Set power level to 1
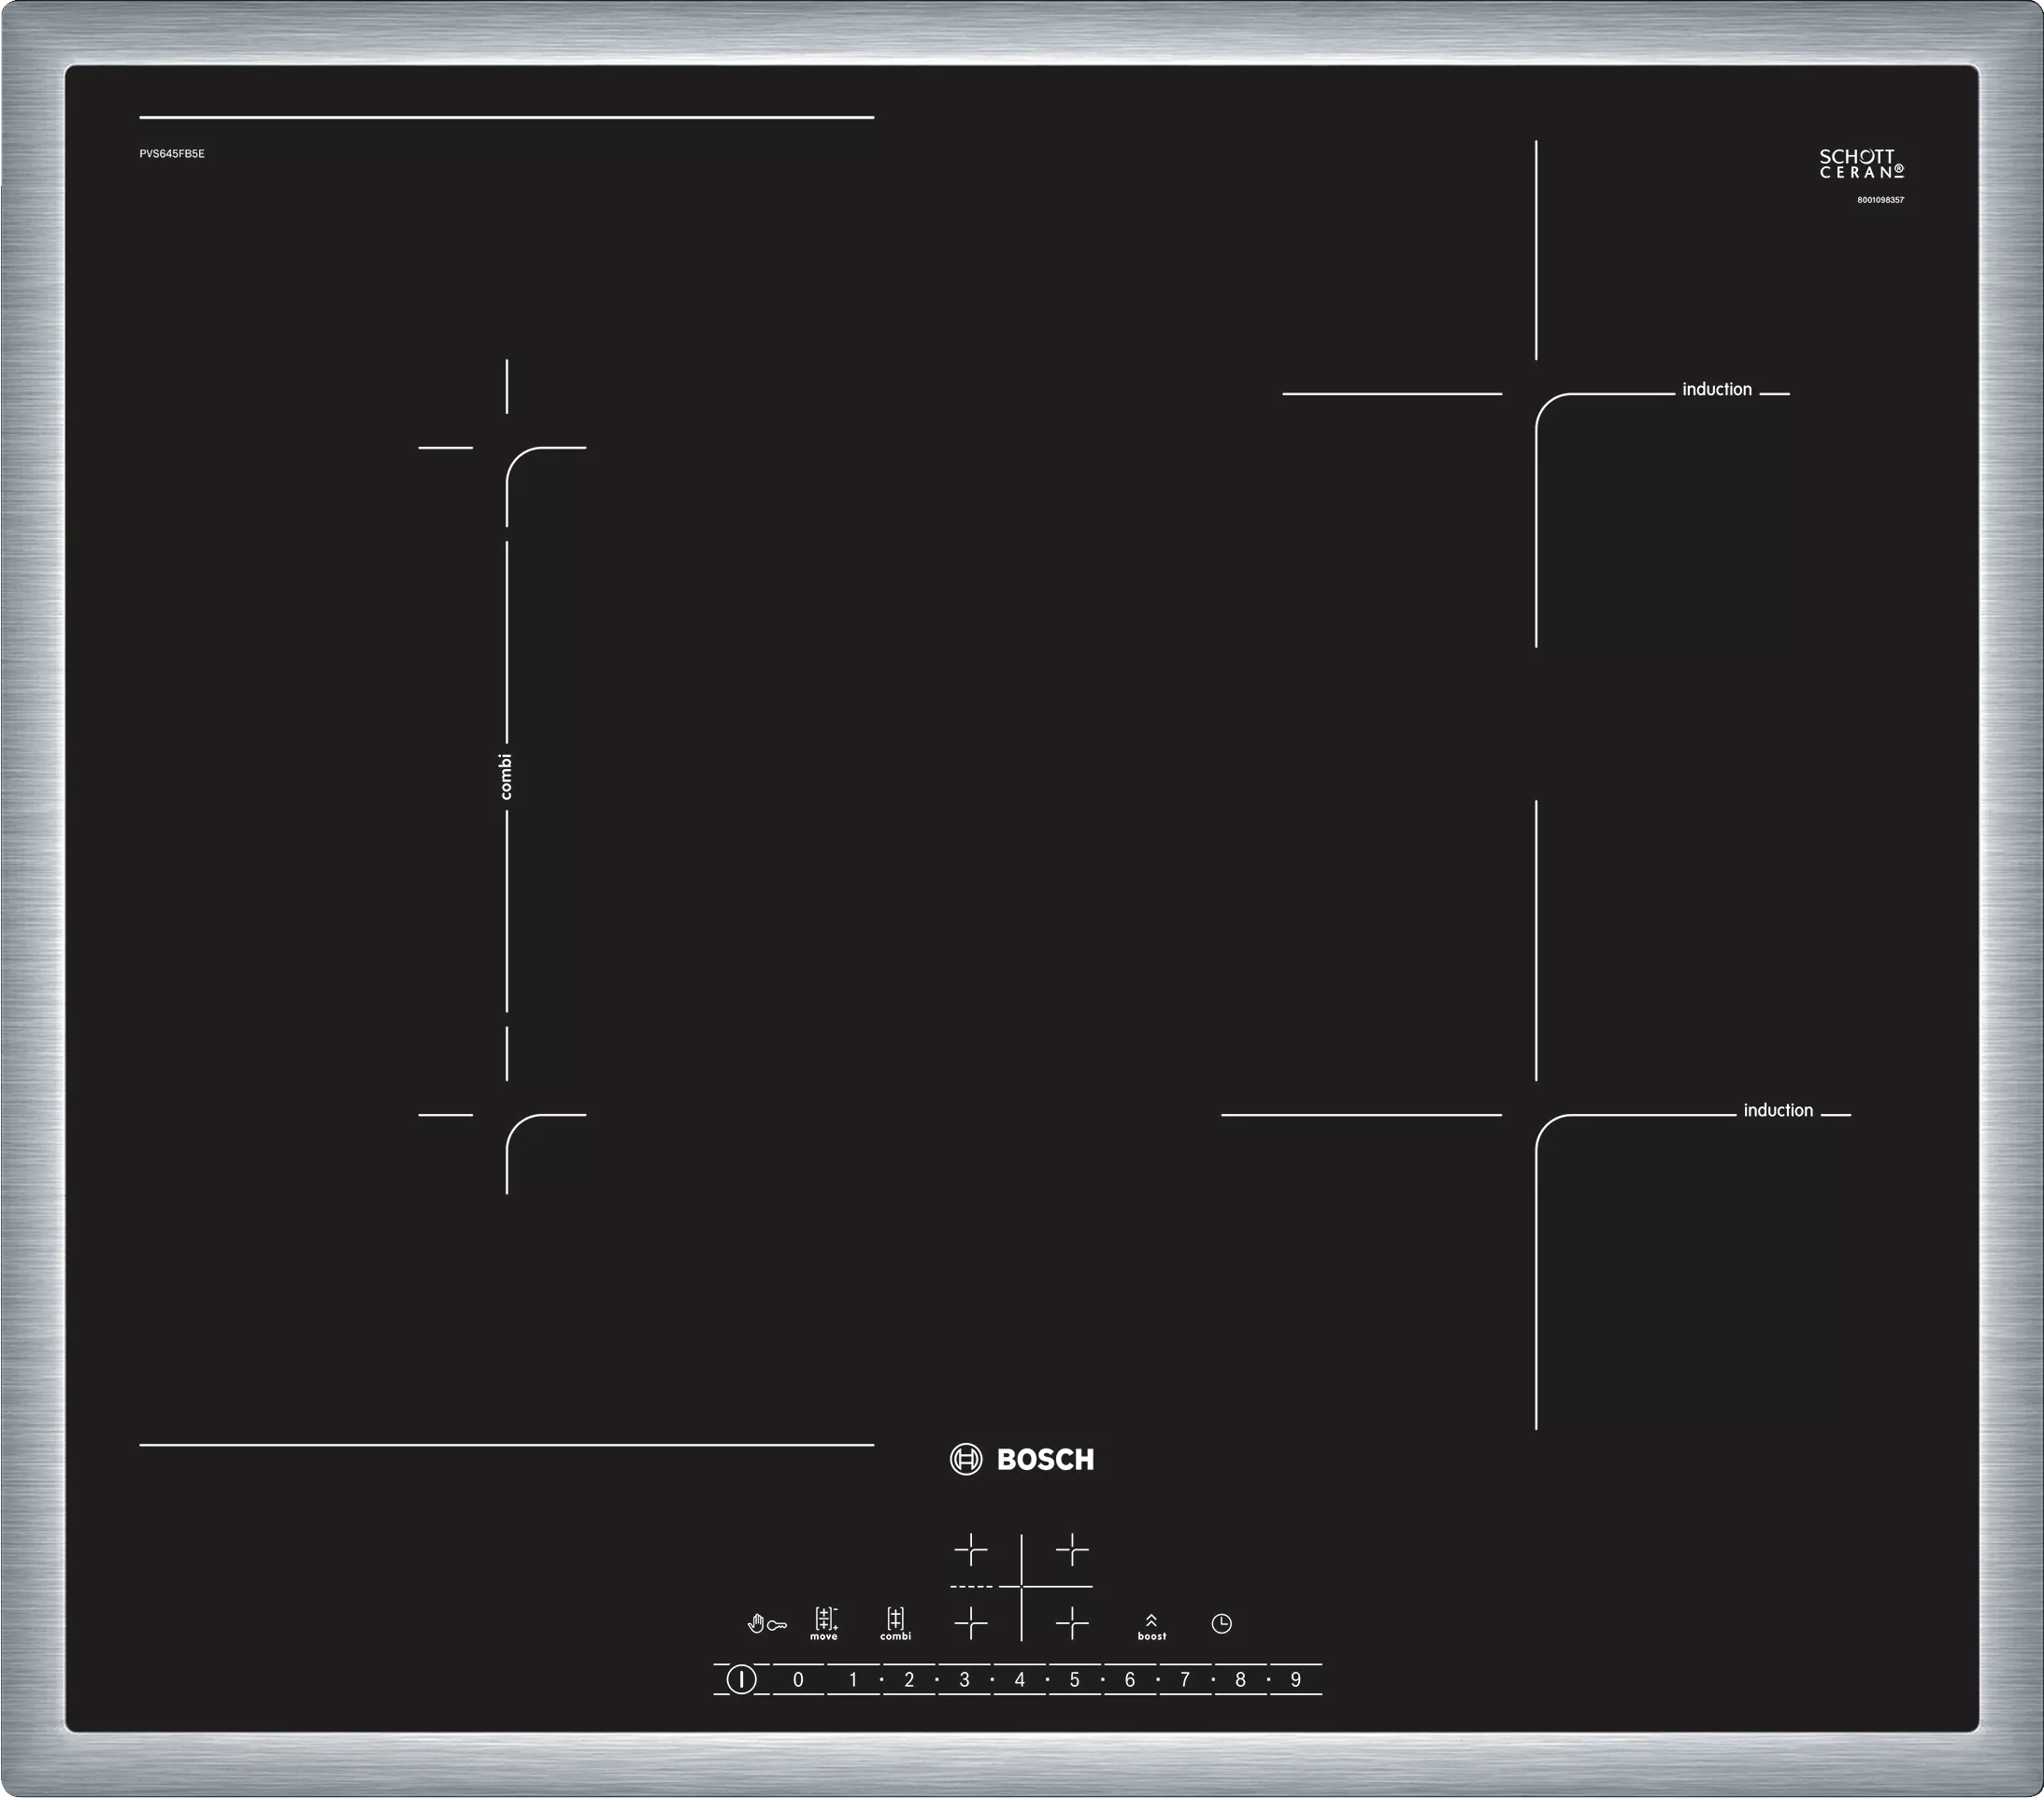 pos(853,1680)
